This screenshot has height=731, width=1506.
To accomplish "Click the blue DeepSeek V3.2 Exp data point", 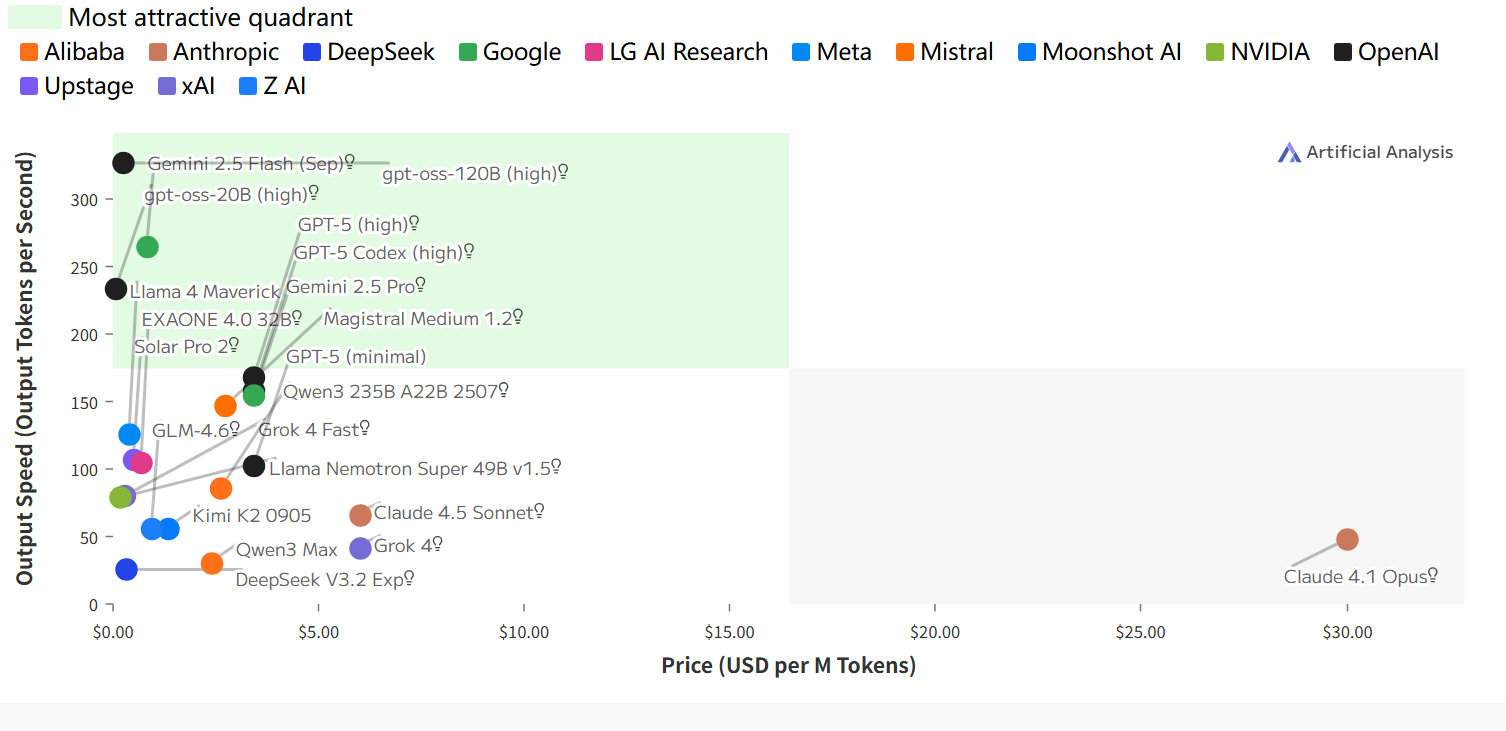I will [x=126, y=569].
